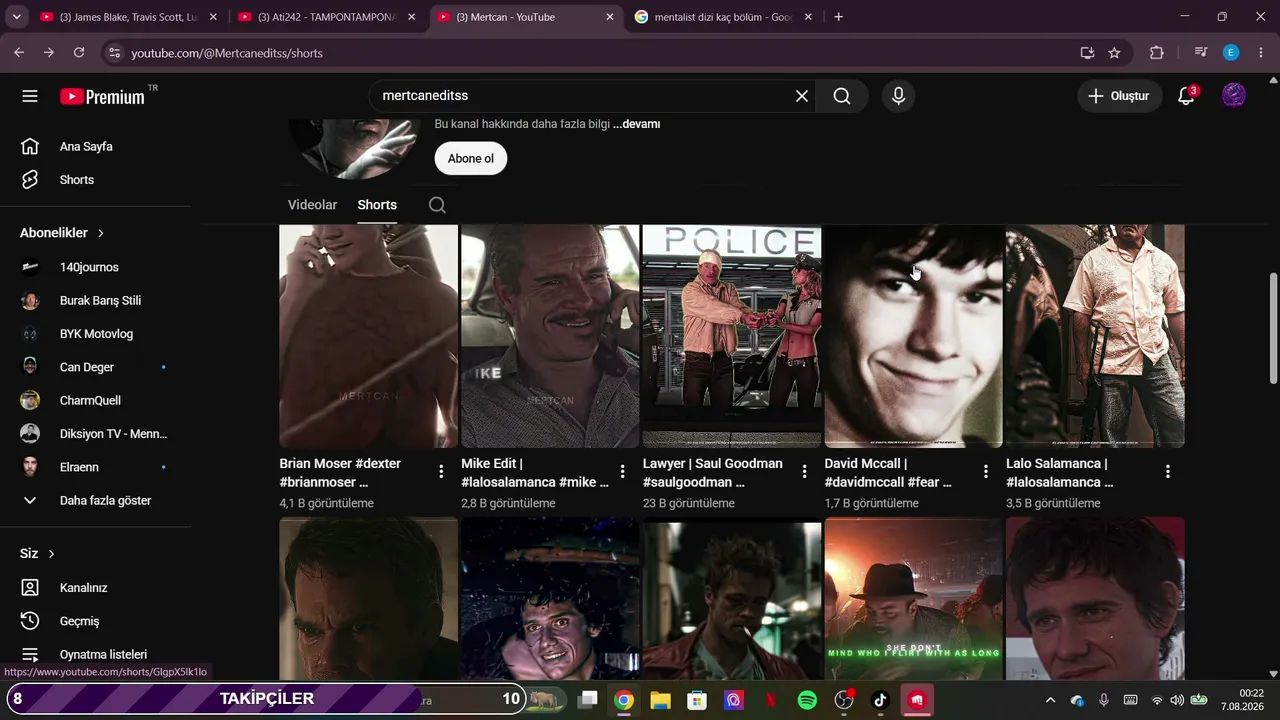1280x720 pixels.
Task: Open options for Lawyer Saul Goodman short
Action: (x=804, y=471)
